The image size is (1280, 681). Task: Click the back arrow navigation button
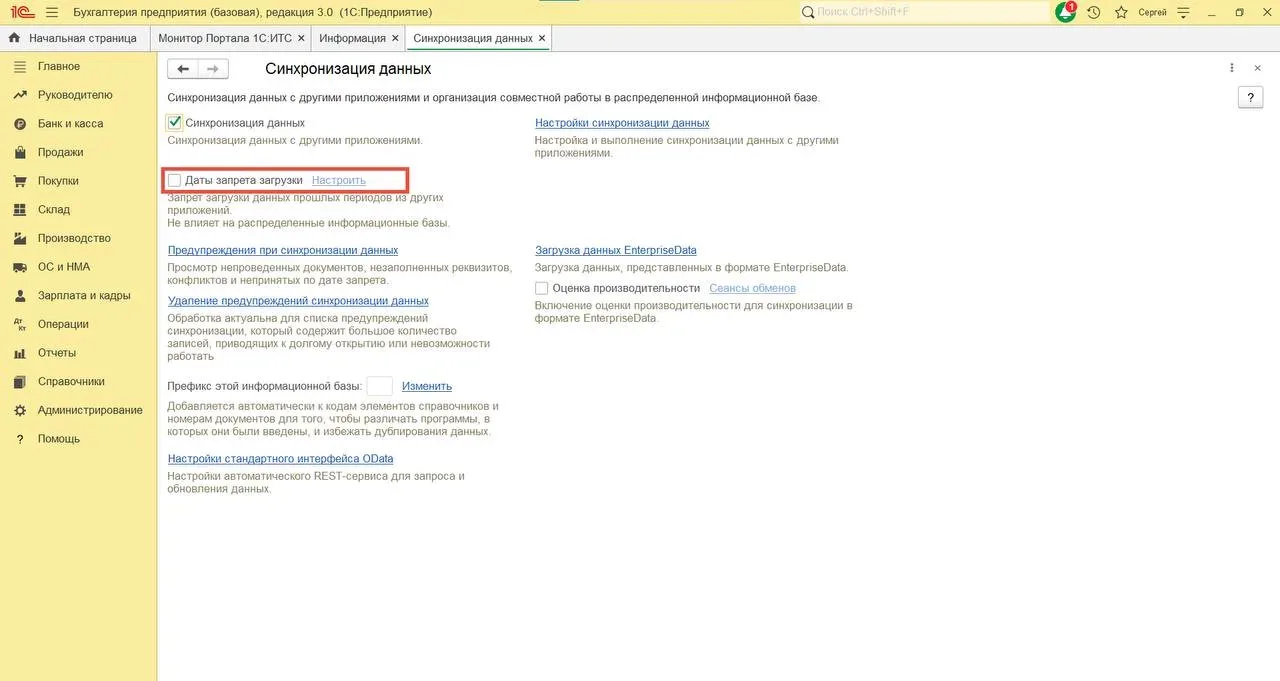(183, 69)
